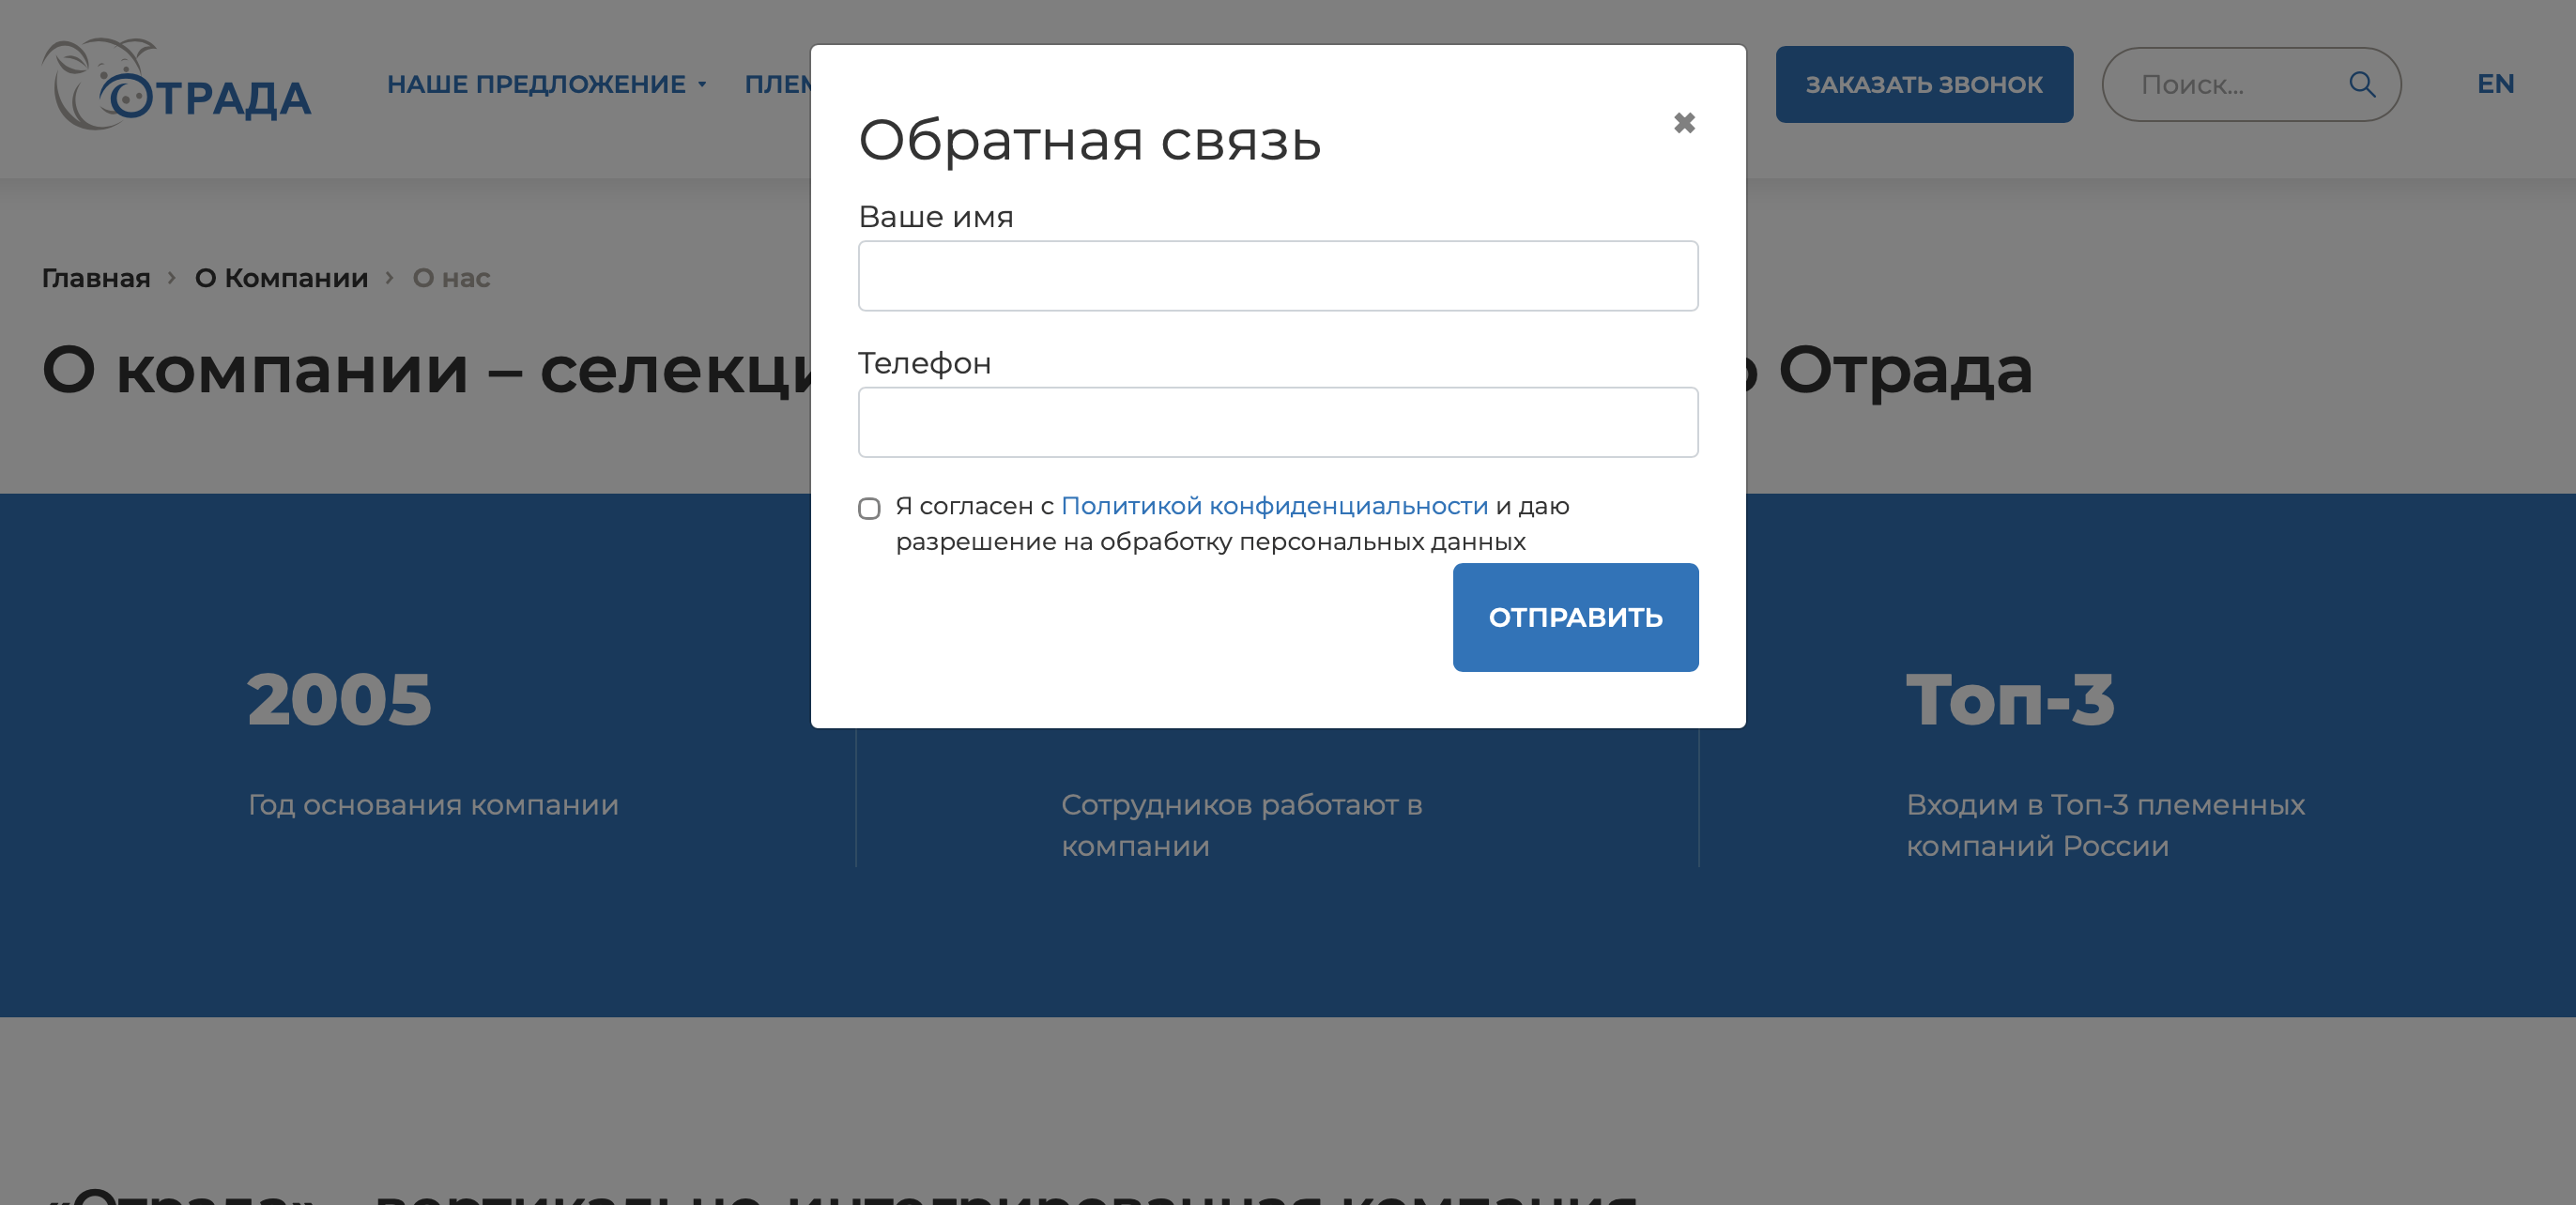
Task: Close the Обратная связь dialog
Action: coord(1684,123)
